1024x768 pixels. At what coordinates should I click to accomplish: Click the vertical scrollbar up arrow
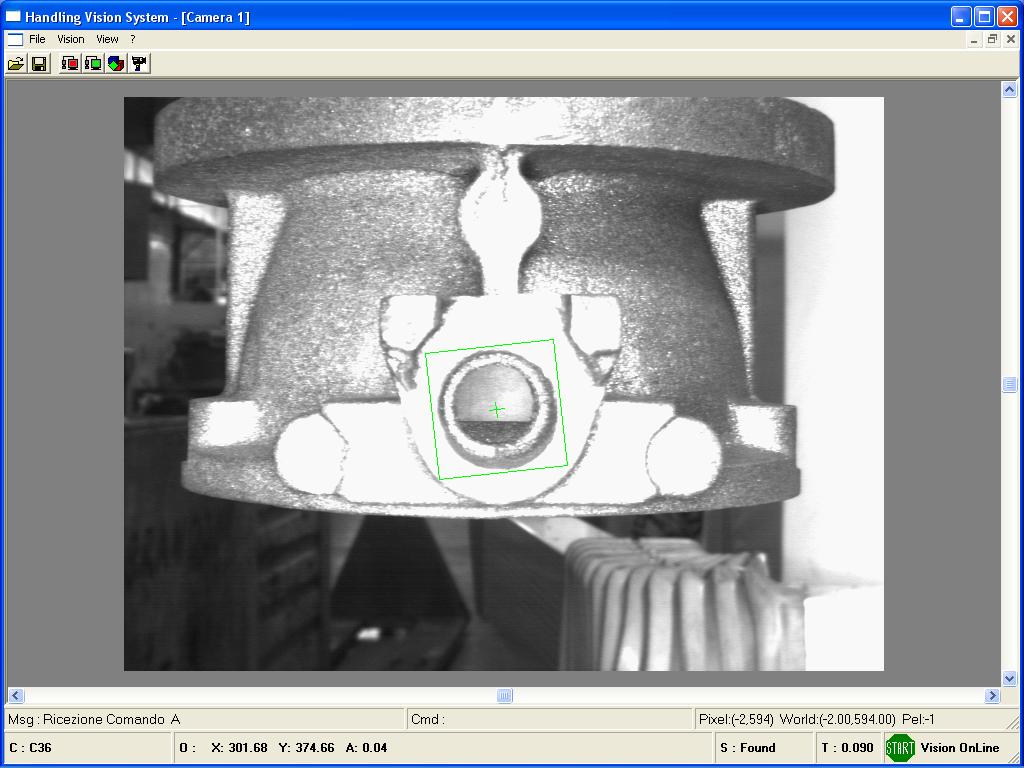1009,89
